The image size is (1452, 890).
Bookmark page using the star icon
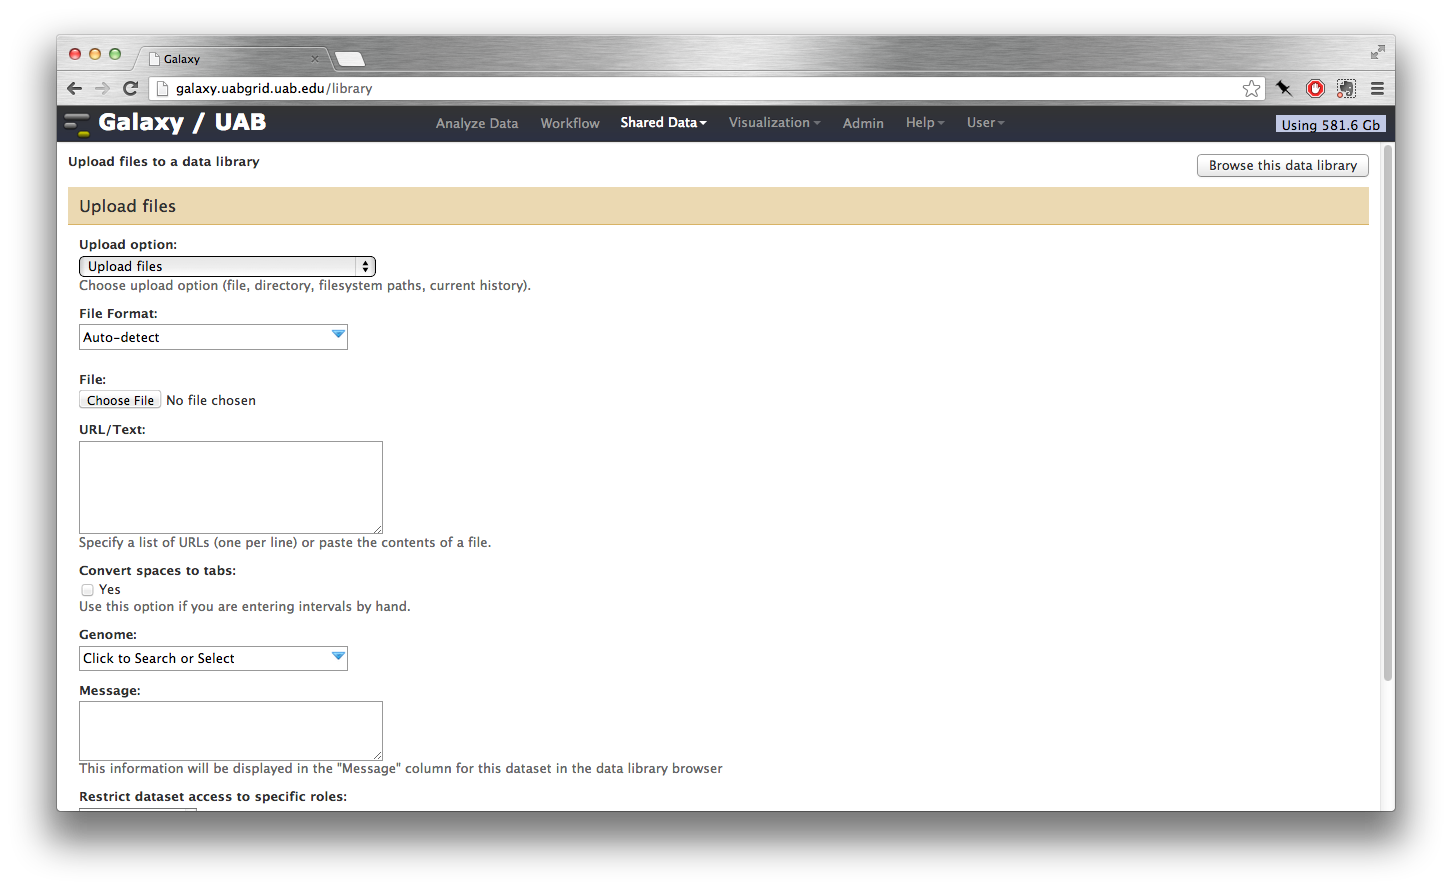(1251, 89)
